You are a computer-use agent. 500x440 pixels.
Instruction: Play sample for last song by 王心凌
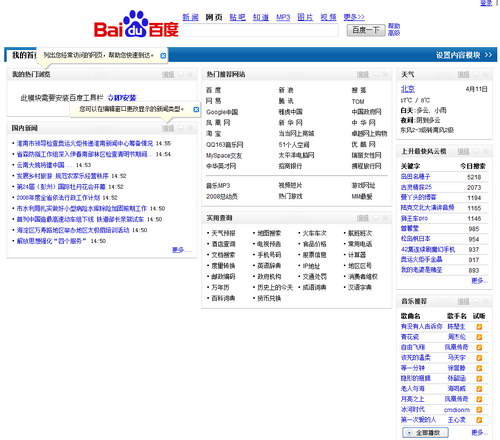(479, 420)
